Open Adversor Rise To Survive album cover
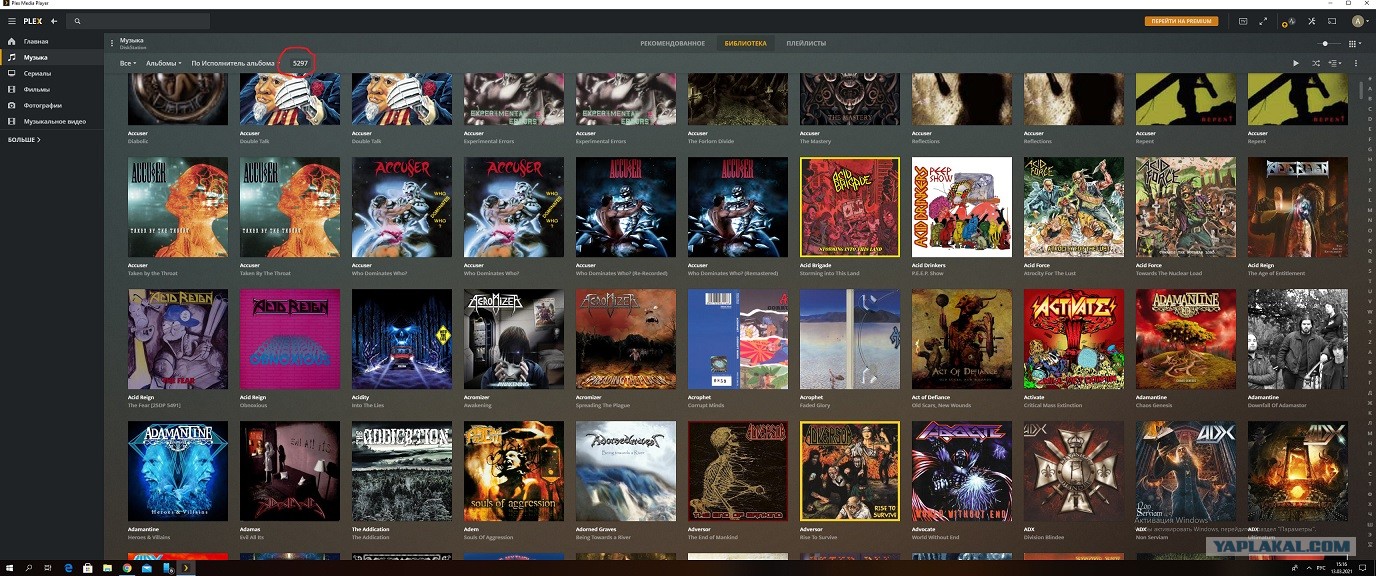 (849, 471)
